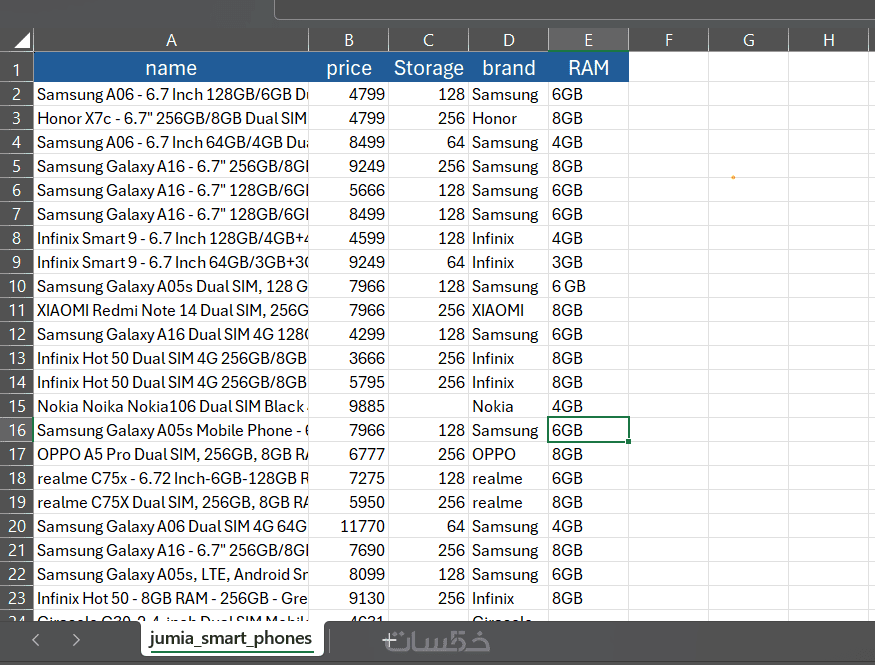
Task: Select Nokia Noika Nokia106 name cell
Action: [171, 406]
